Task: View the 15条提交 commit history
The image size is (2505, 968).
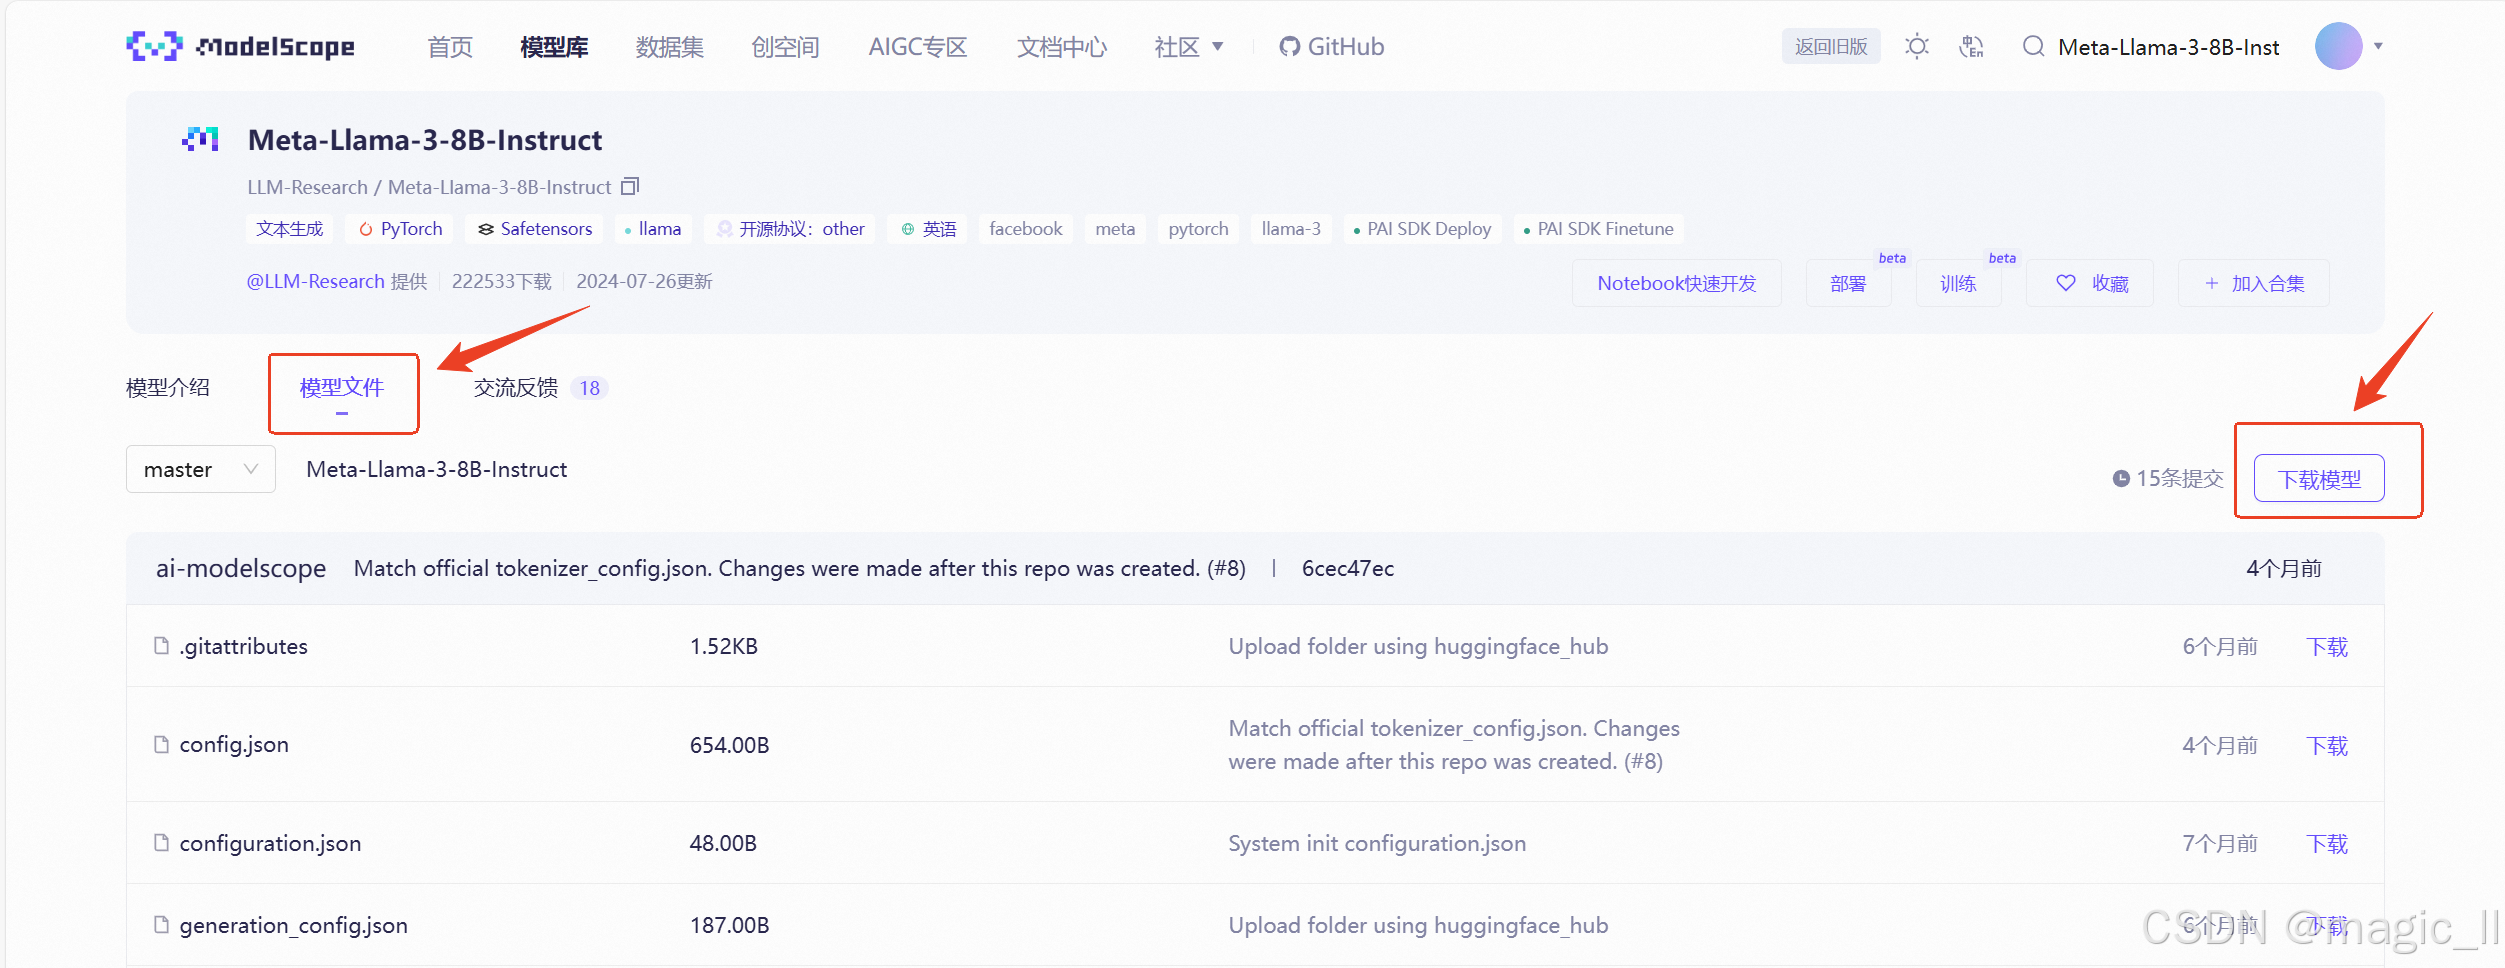Action: point(2168,478)
